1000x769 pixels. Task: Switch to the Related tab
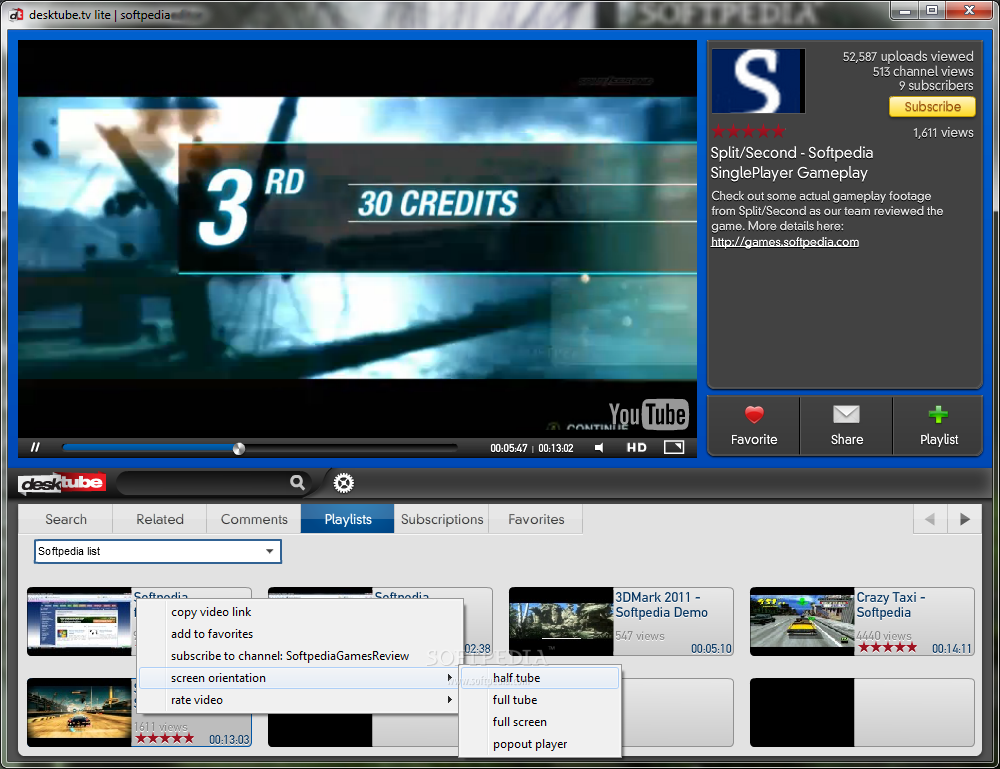[159, 519]
